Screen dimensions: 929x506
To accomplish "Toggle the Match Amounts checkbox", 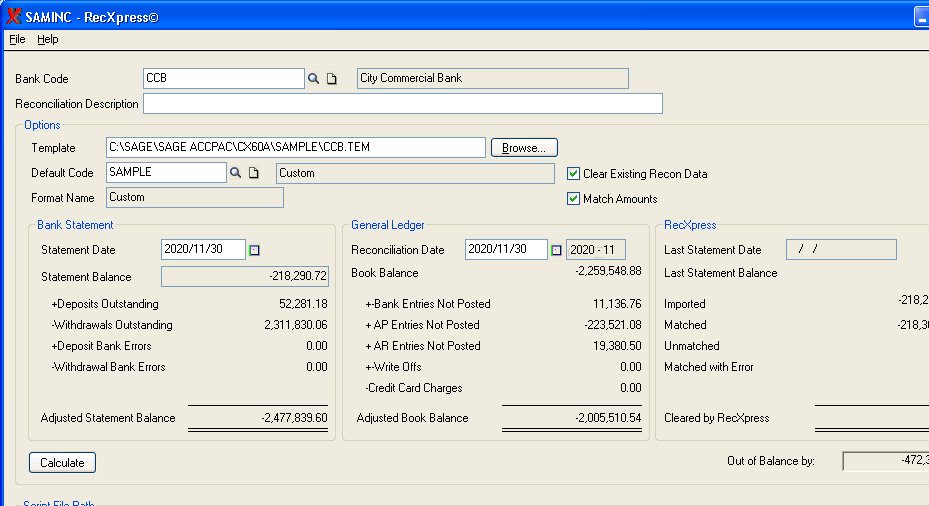I will (573, 199).
